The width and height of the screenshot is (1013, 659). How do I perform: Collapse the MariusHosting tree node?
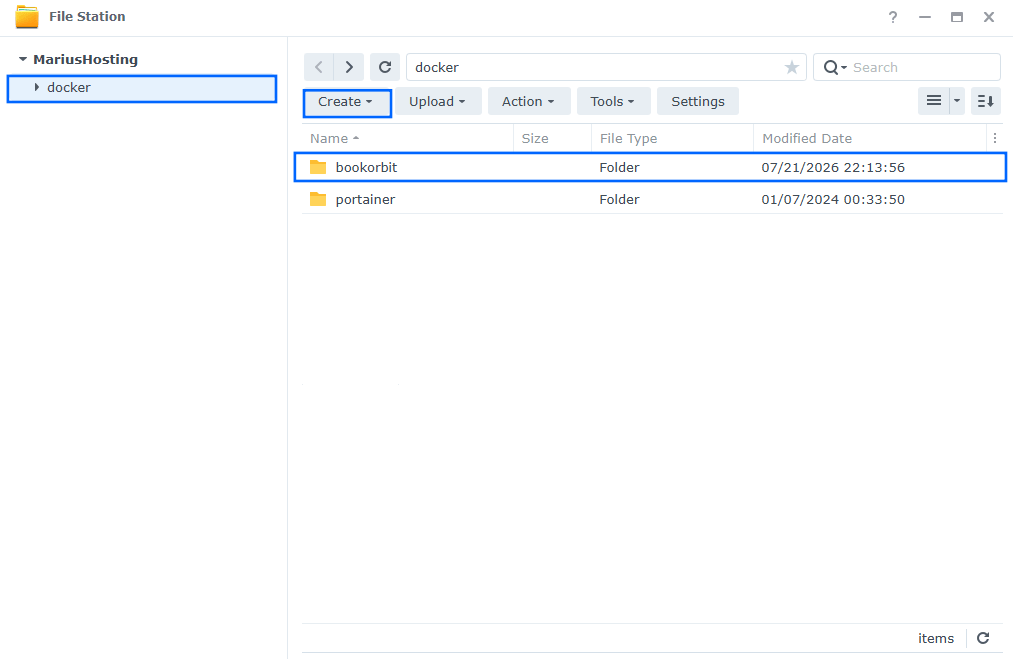[x=23, y=59]
